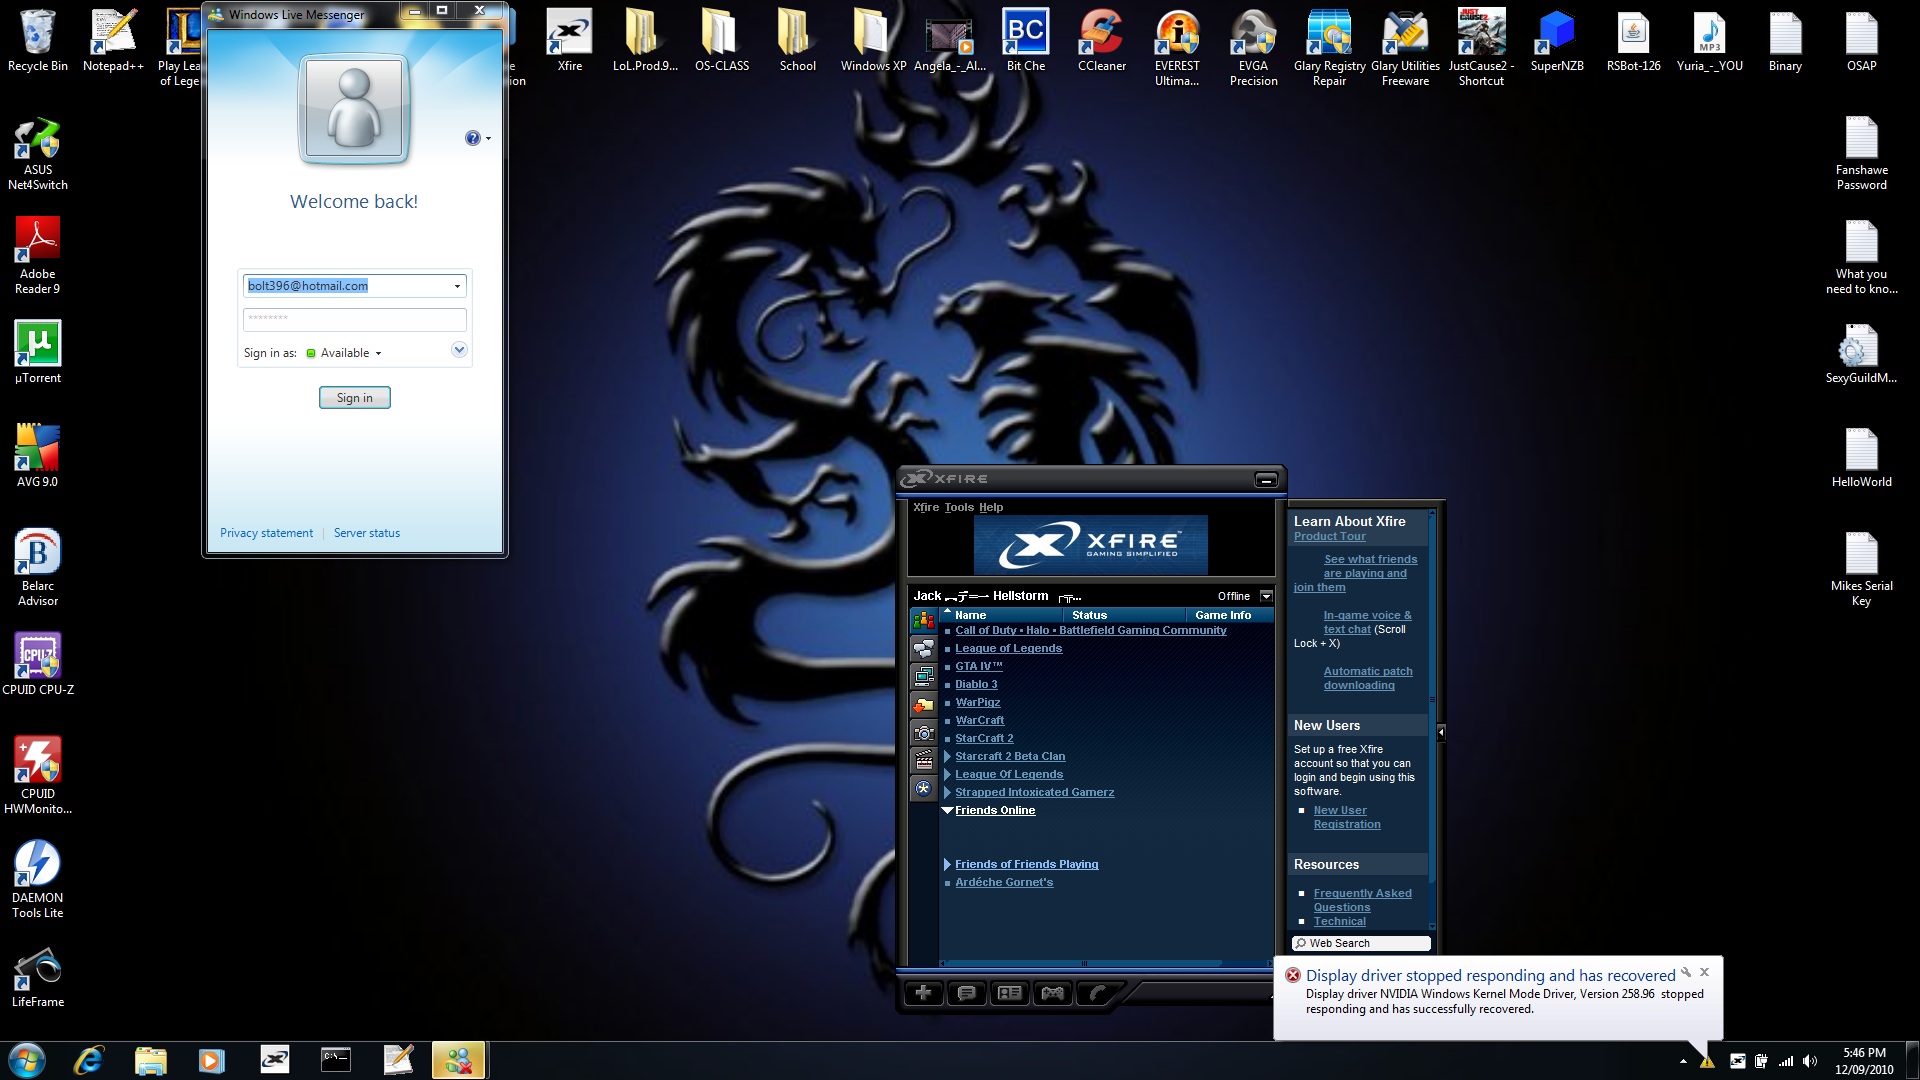Open New User Registration link
Viewport: 1920px width, 1080px height.
click(x=1347, y=818)
